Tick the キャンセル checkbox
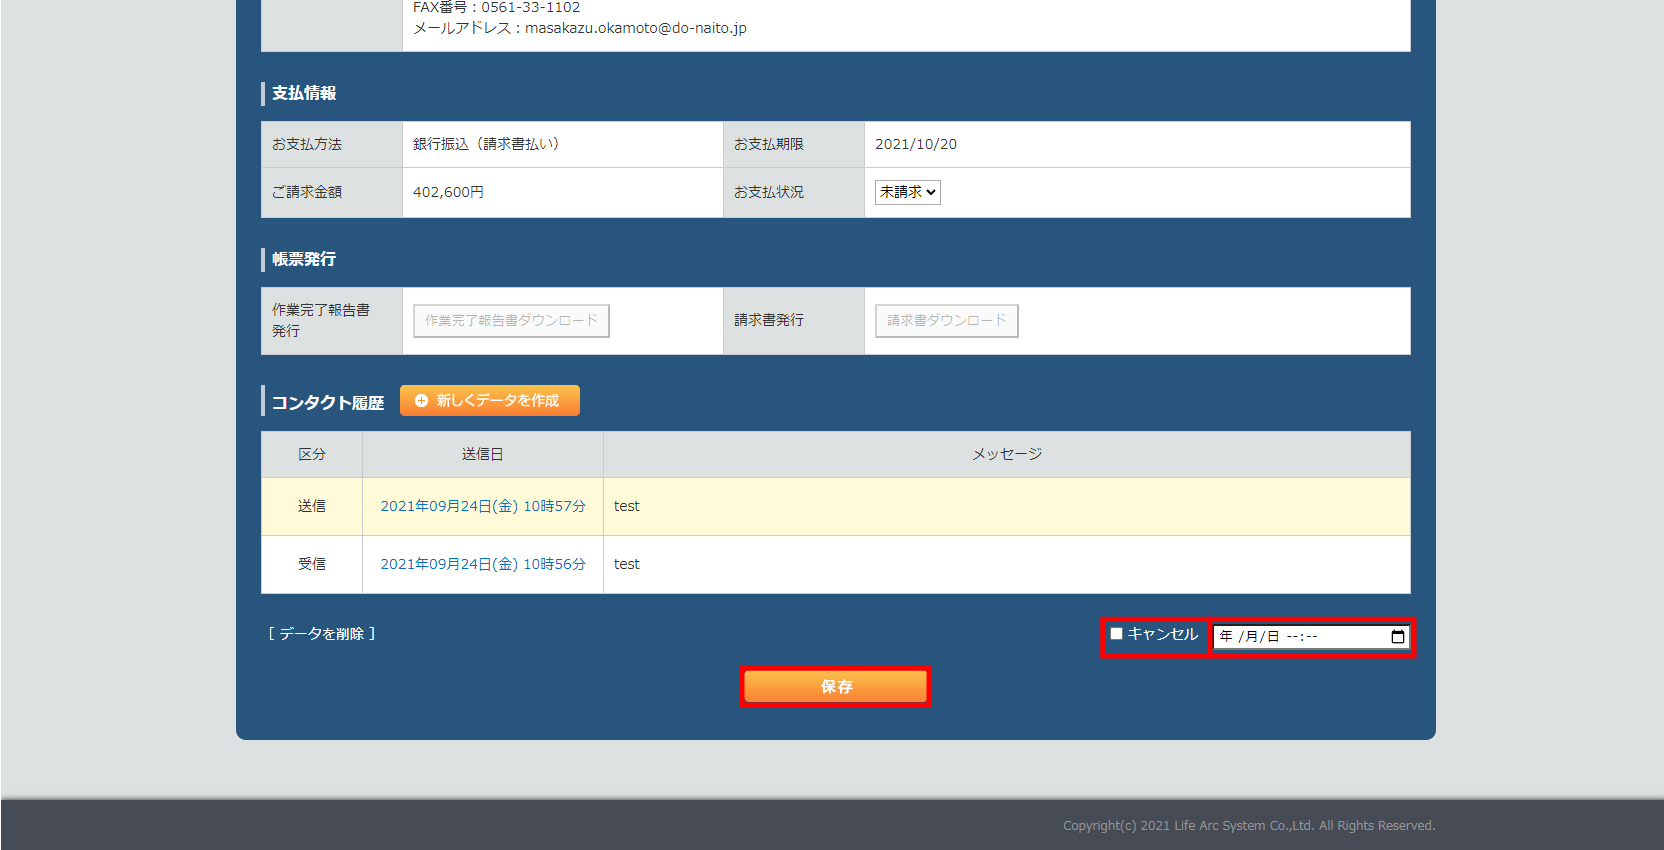This screenshot has height=850, width=1664. [1116, 634]
